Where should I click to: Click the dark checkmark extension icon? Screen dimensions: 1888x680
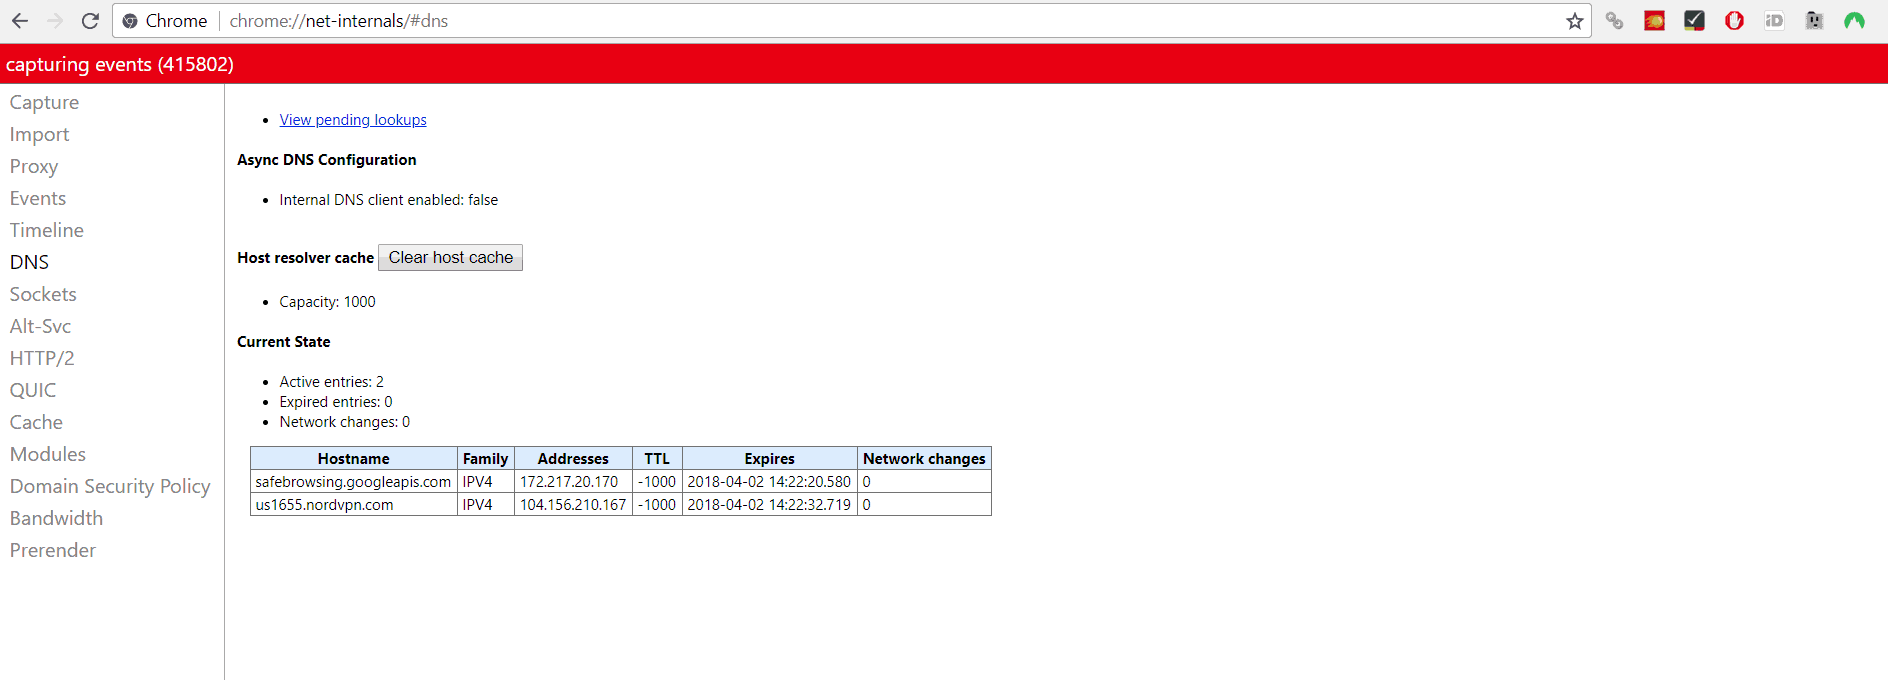coord(1694,20)
